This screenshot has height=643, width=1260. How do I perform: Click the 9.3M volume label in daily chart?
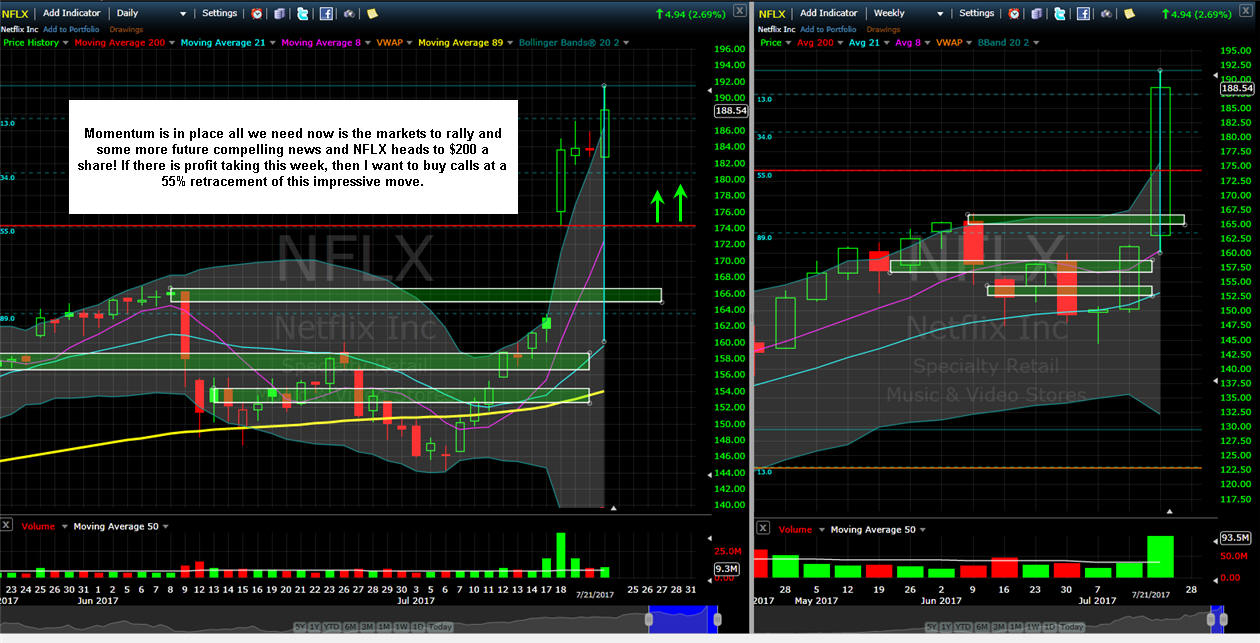[725, 569]
